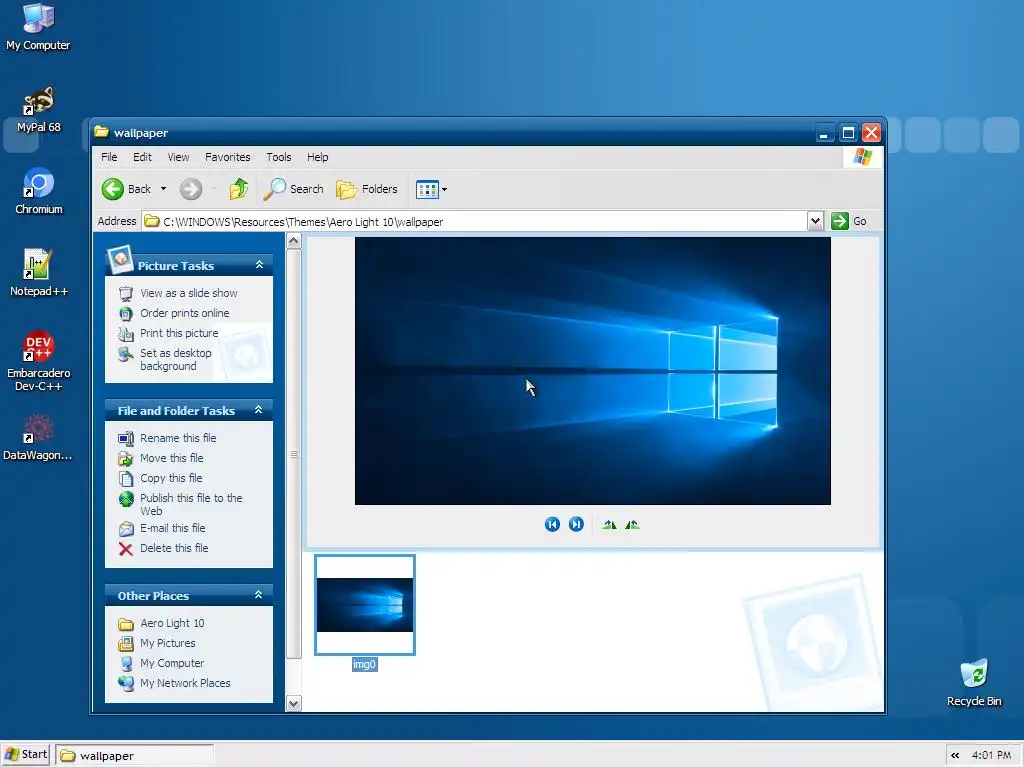Open the Search pane
This screenshot has height=768, width=1024.
pyautogui.click(x=293, y=189)
